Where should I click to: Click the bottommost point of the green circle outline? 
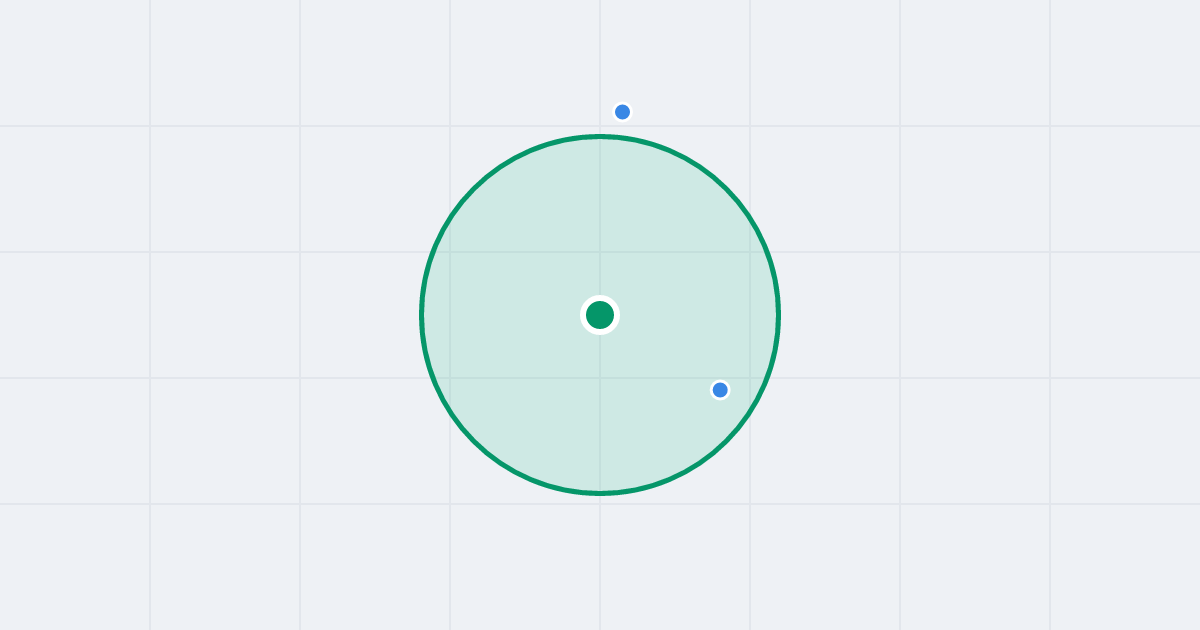tap(600, 493)
